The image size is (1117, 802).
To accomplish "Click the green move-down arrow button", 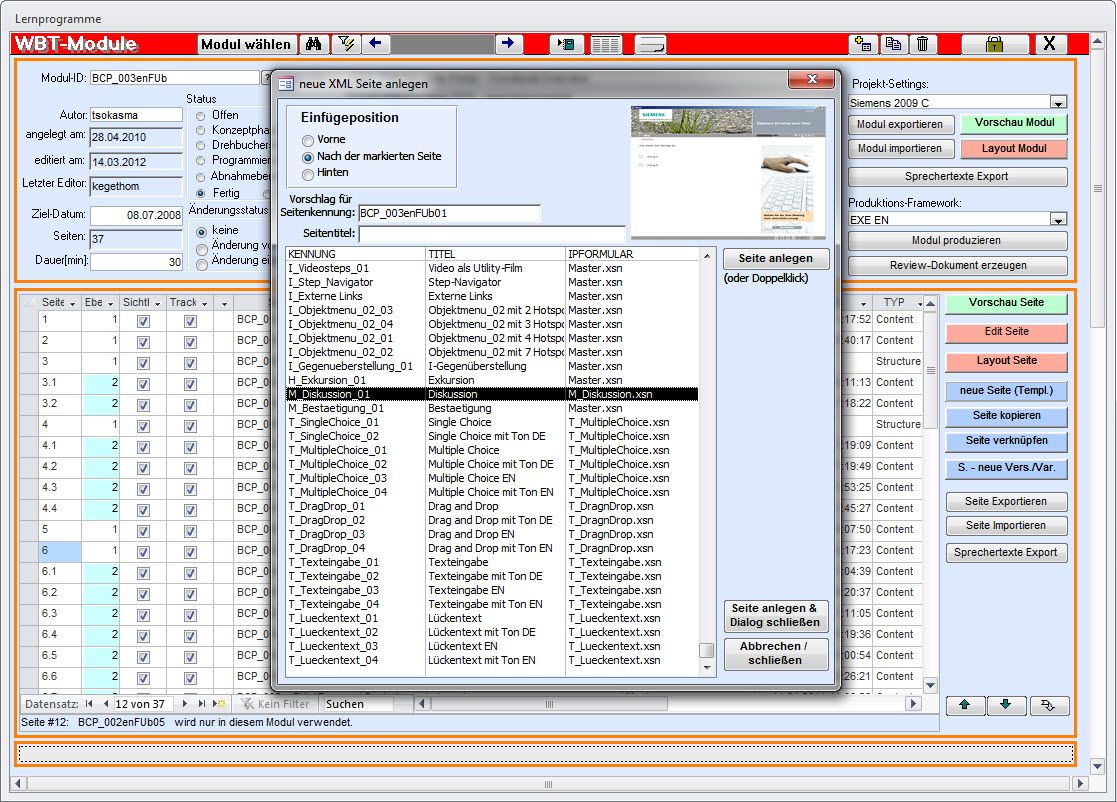I will [x=1005, y=705].
